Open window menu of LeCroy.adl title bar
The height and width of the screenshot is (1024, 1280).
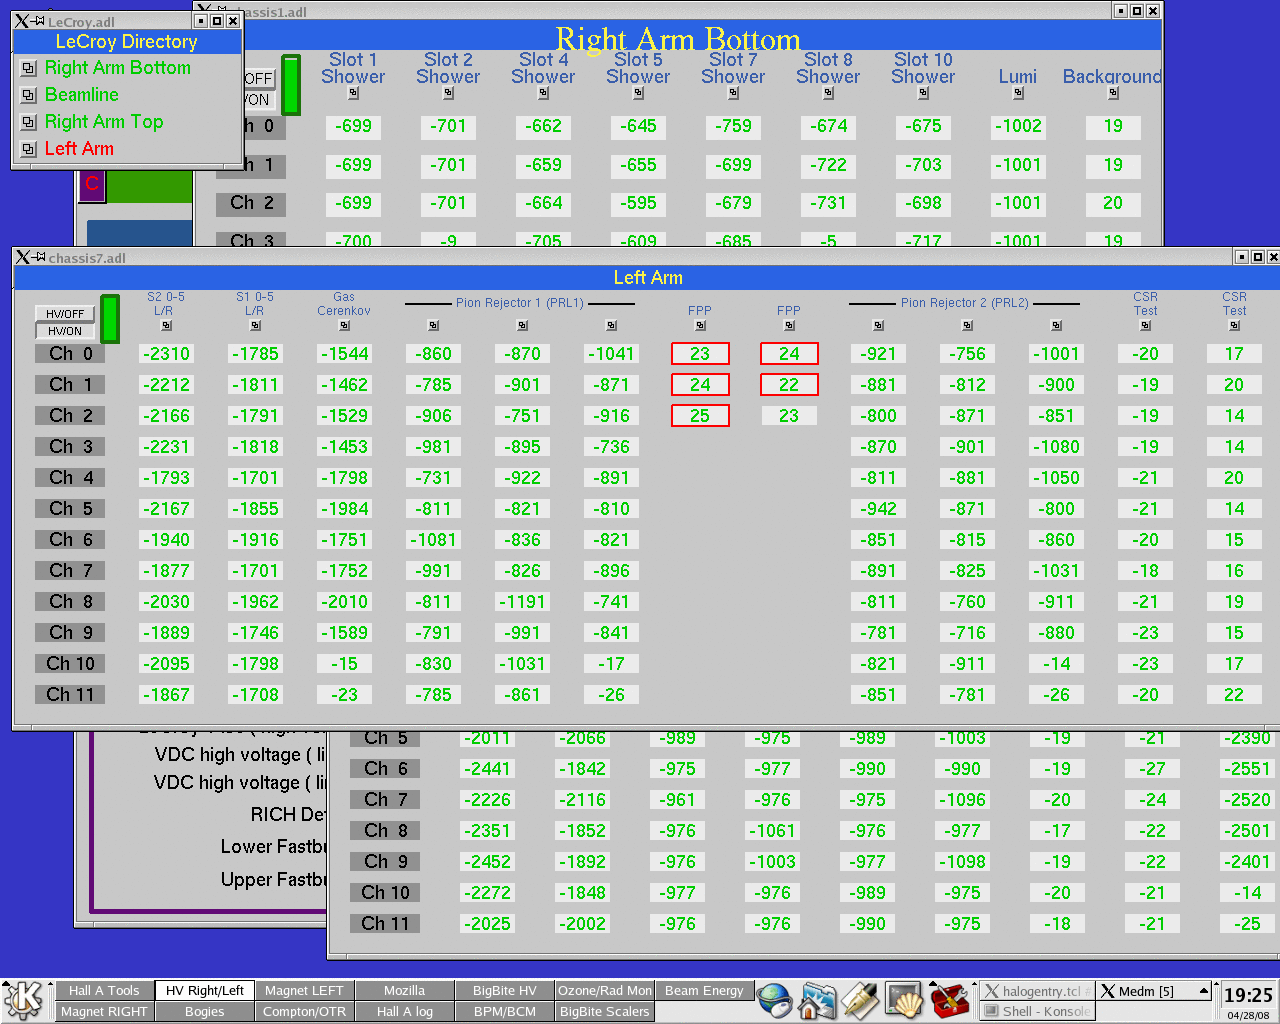22,21
